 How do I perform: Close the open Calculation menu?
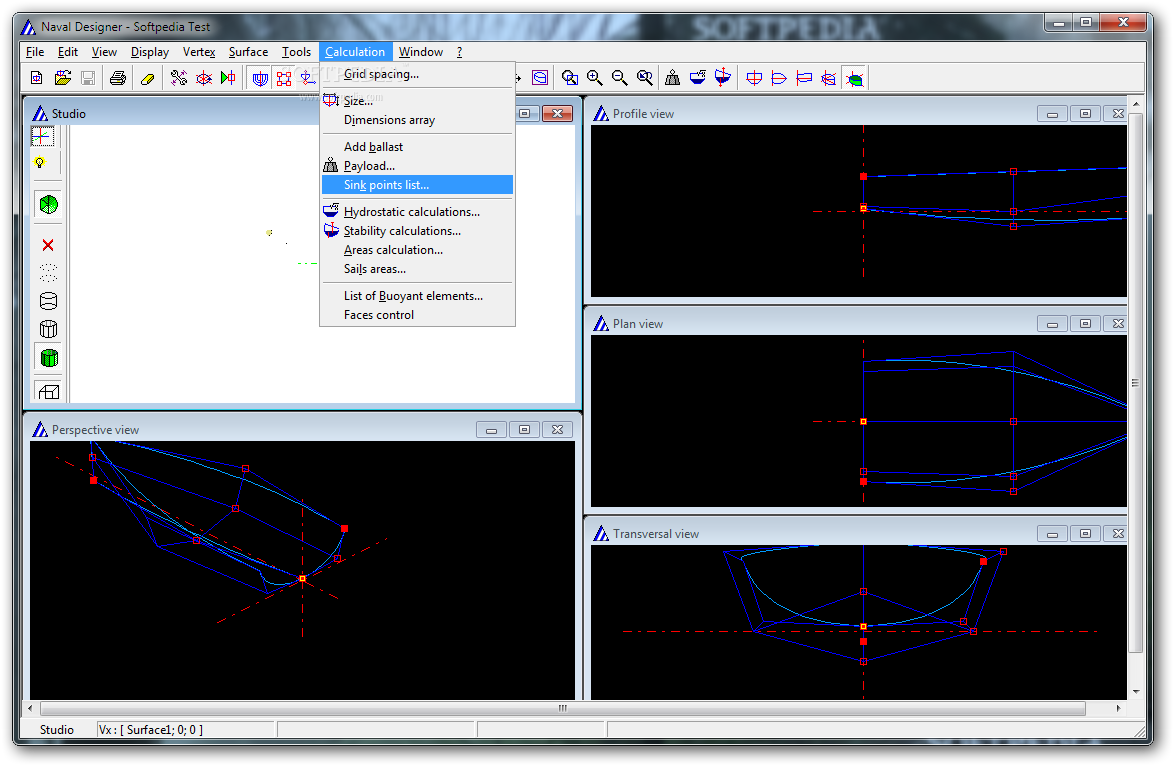coord(355,52)
